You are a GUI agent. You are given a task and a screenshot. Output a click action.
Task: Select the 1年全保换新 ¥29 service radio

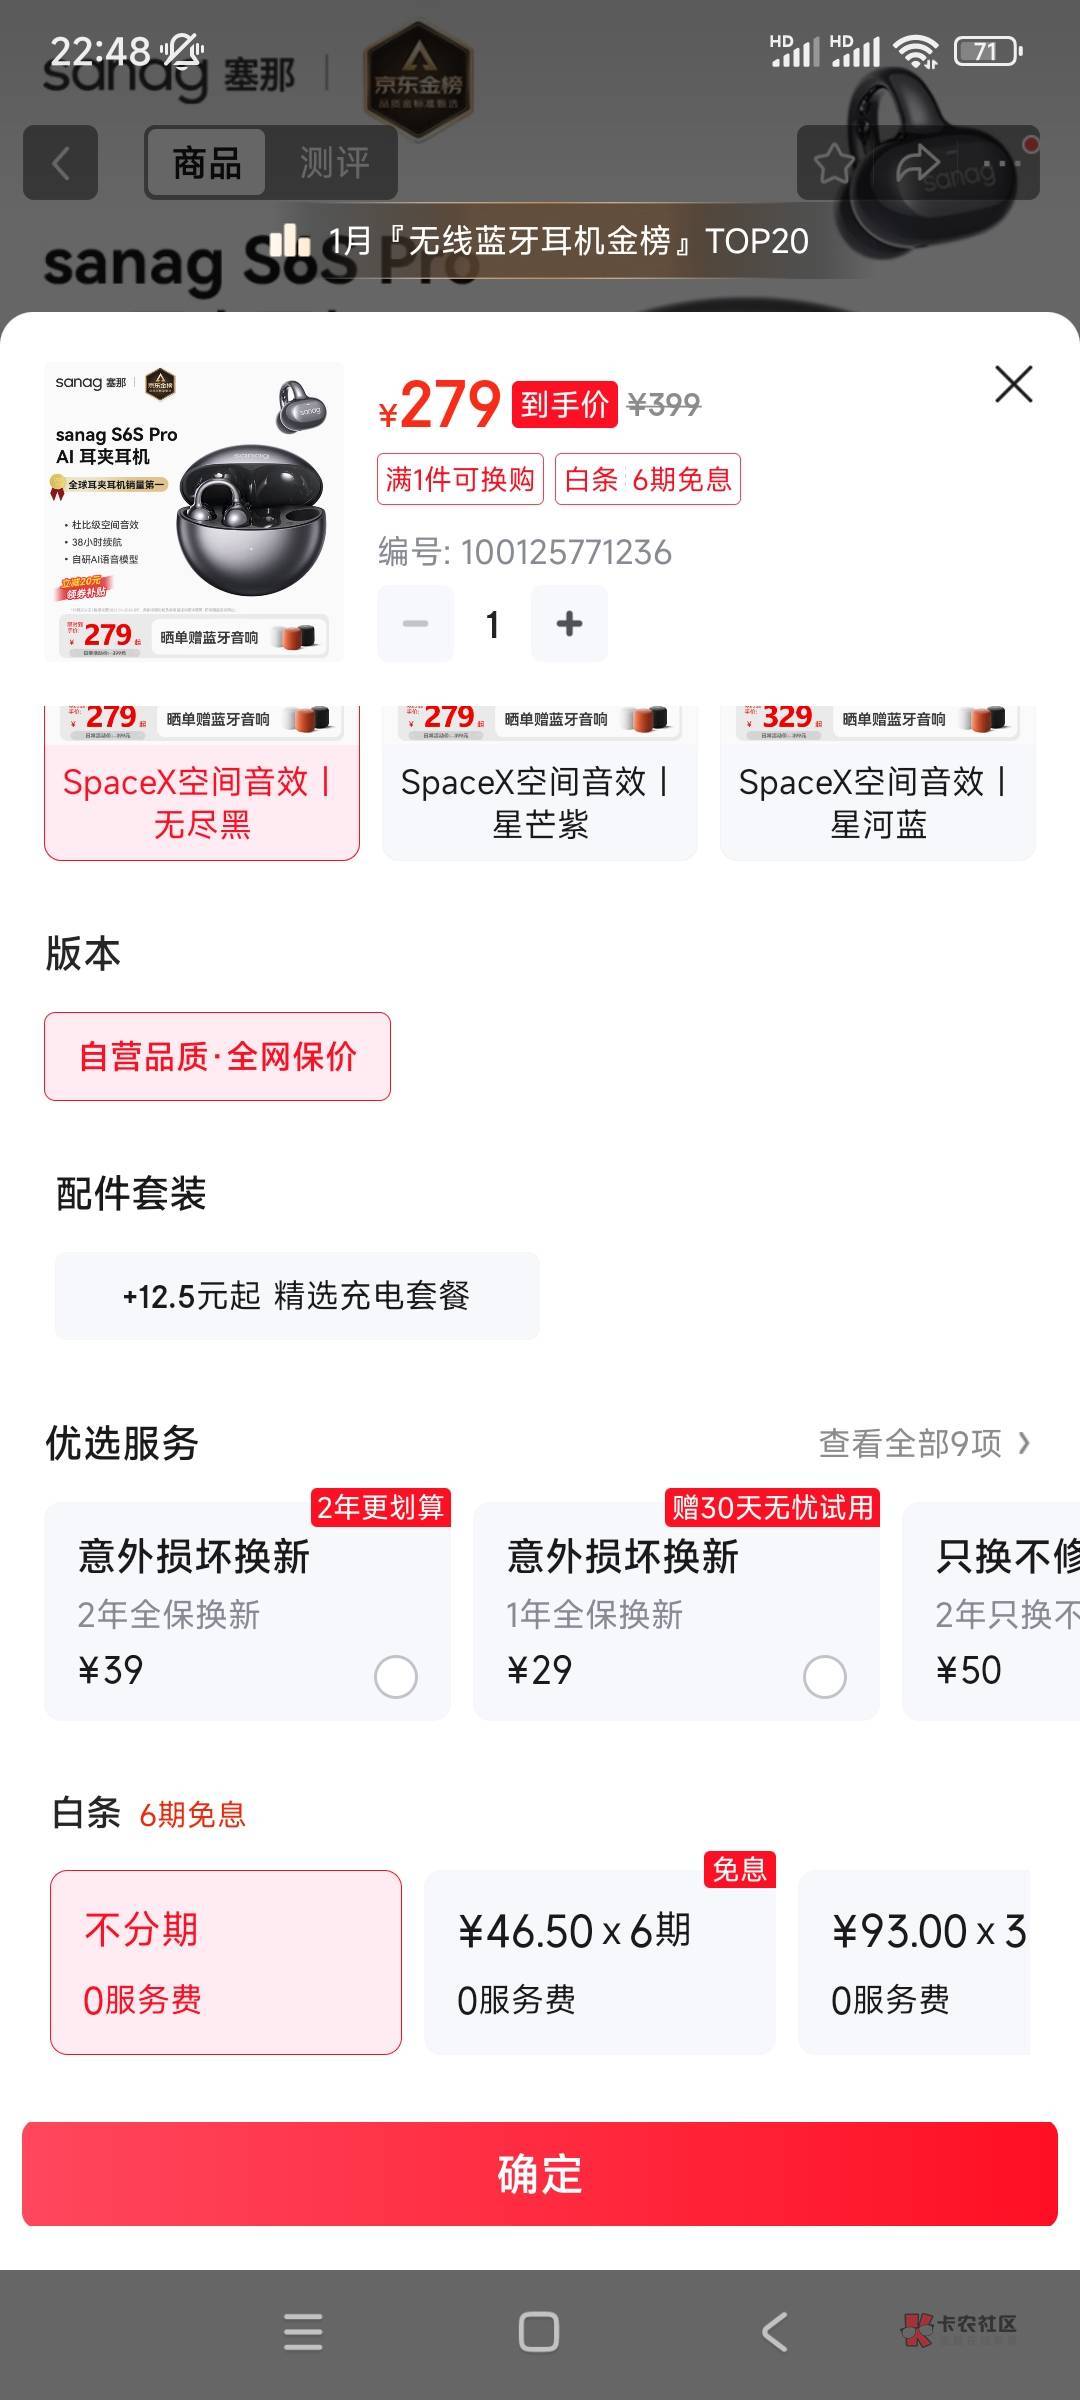pyautogui.click(x=824, y=1677)
